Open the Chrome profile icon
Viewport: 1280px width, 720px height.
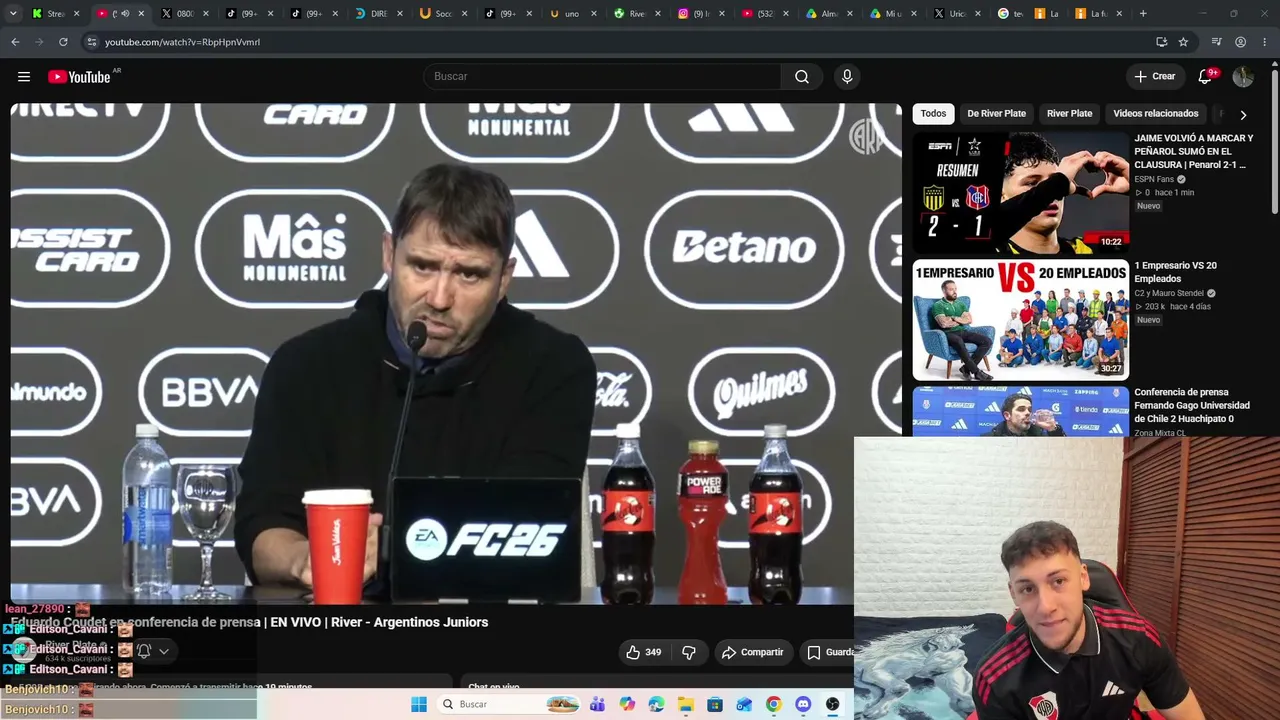(x=1240, y=42)
